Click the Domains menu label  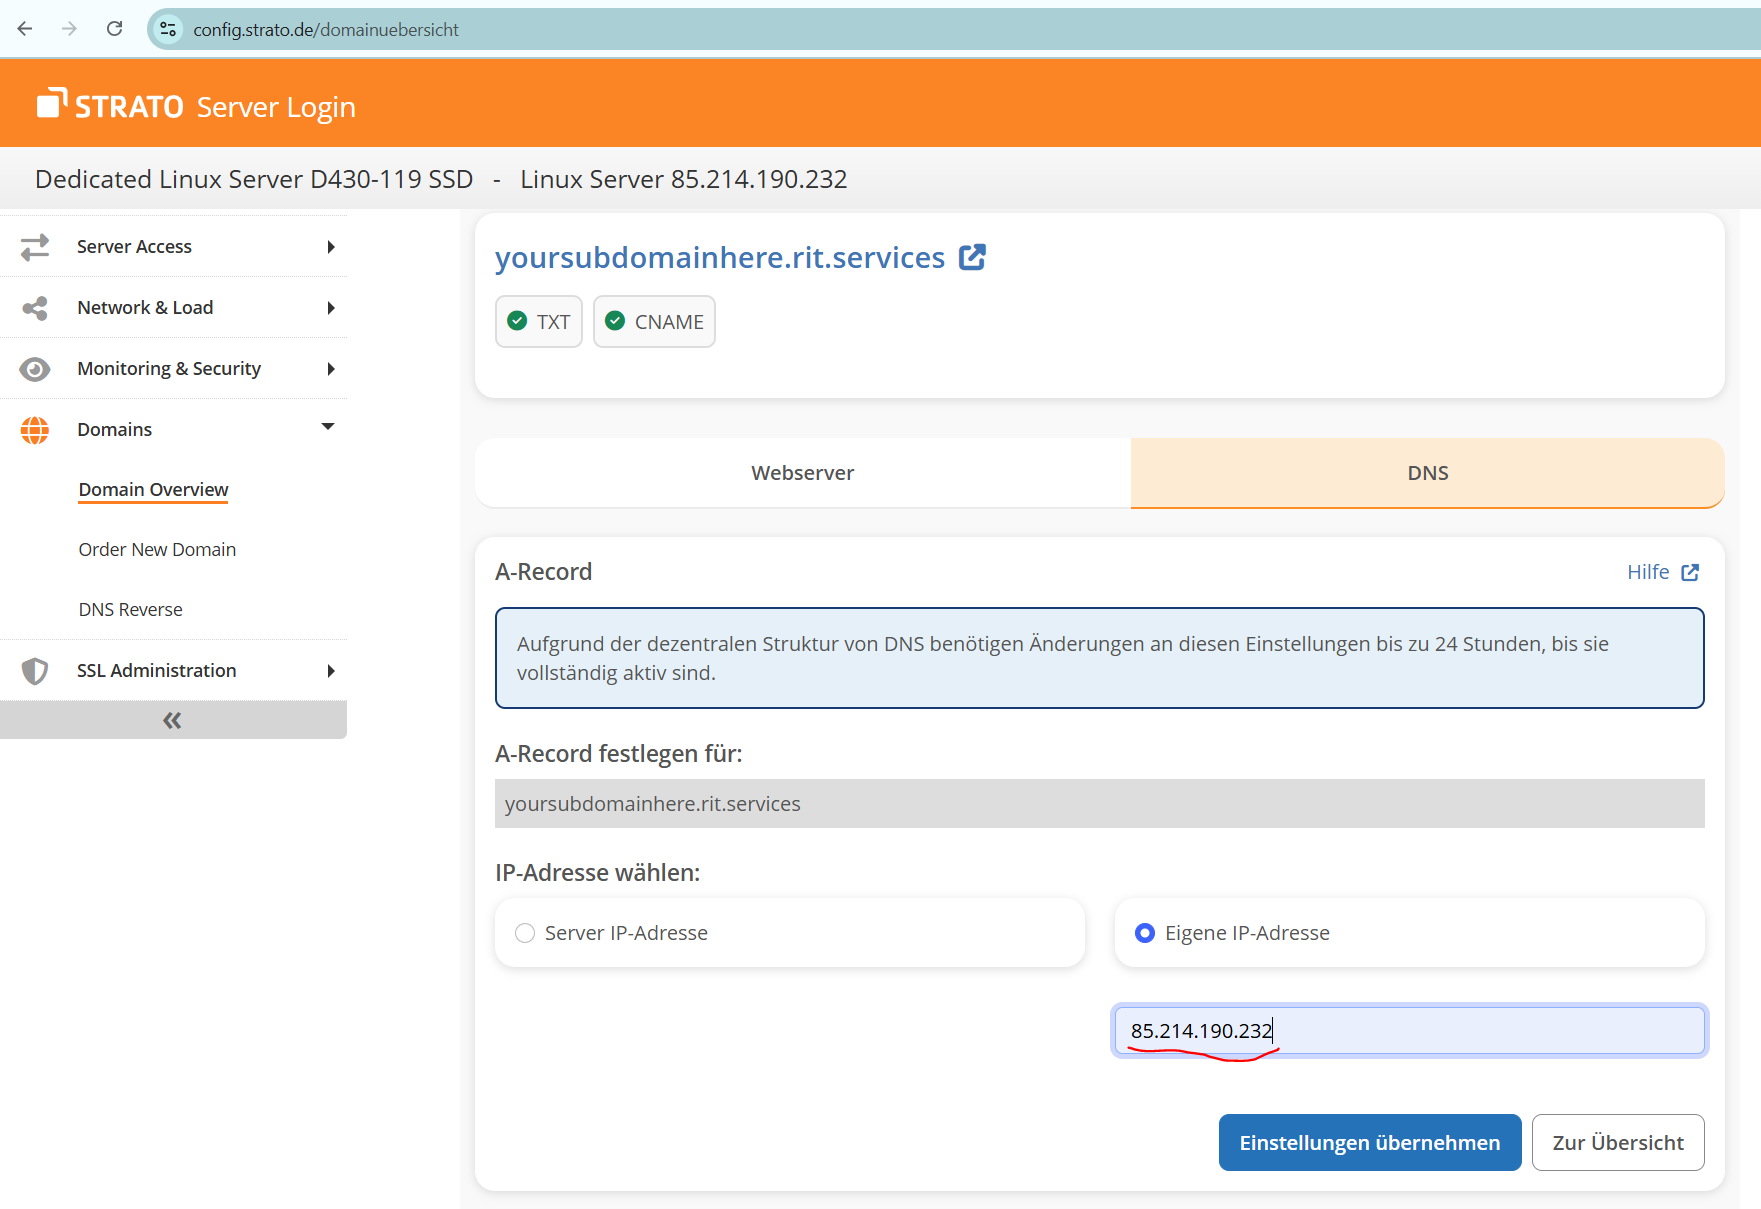[115, 430]
